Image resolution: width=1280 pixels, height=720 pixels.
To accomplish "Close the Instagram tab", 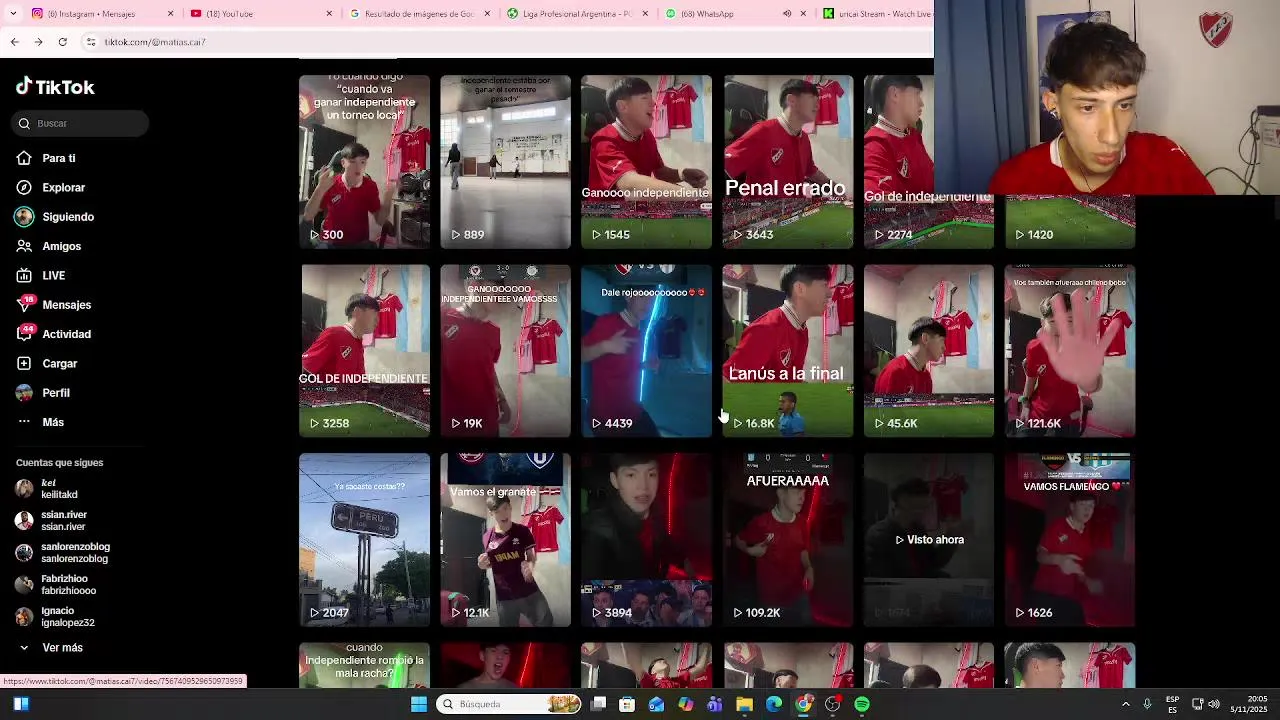I will point(170,14).
